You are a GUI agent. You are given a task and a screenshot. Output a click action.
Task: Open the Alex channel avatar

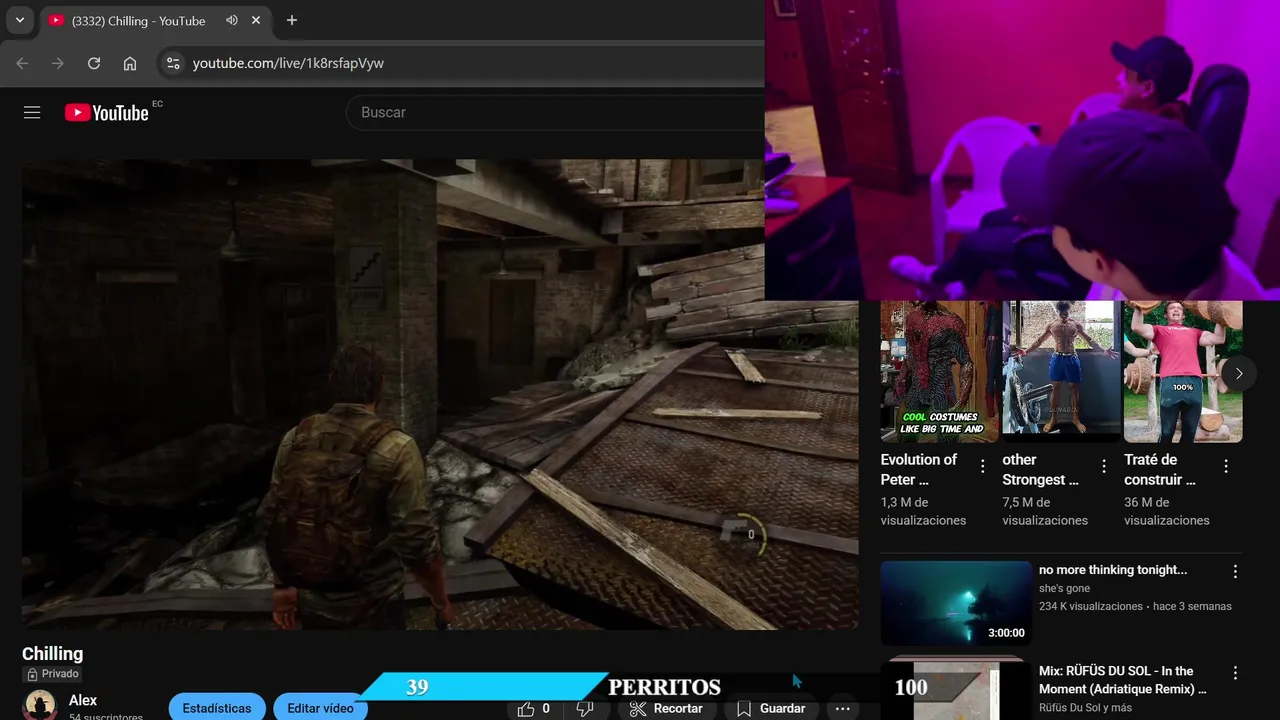point(40,706)
